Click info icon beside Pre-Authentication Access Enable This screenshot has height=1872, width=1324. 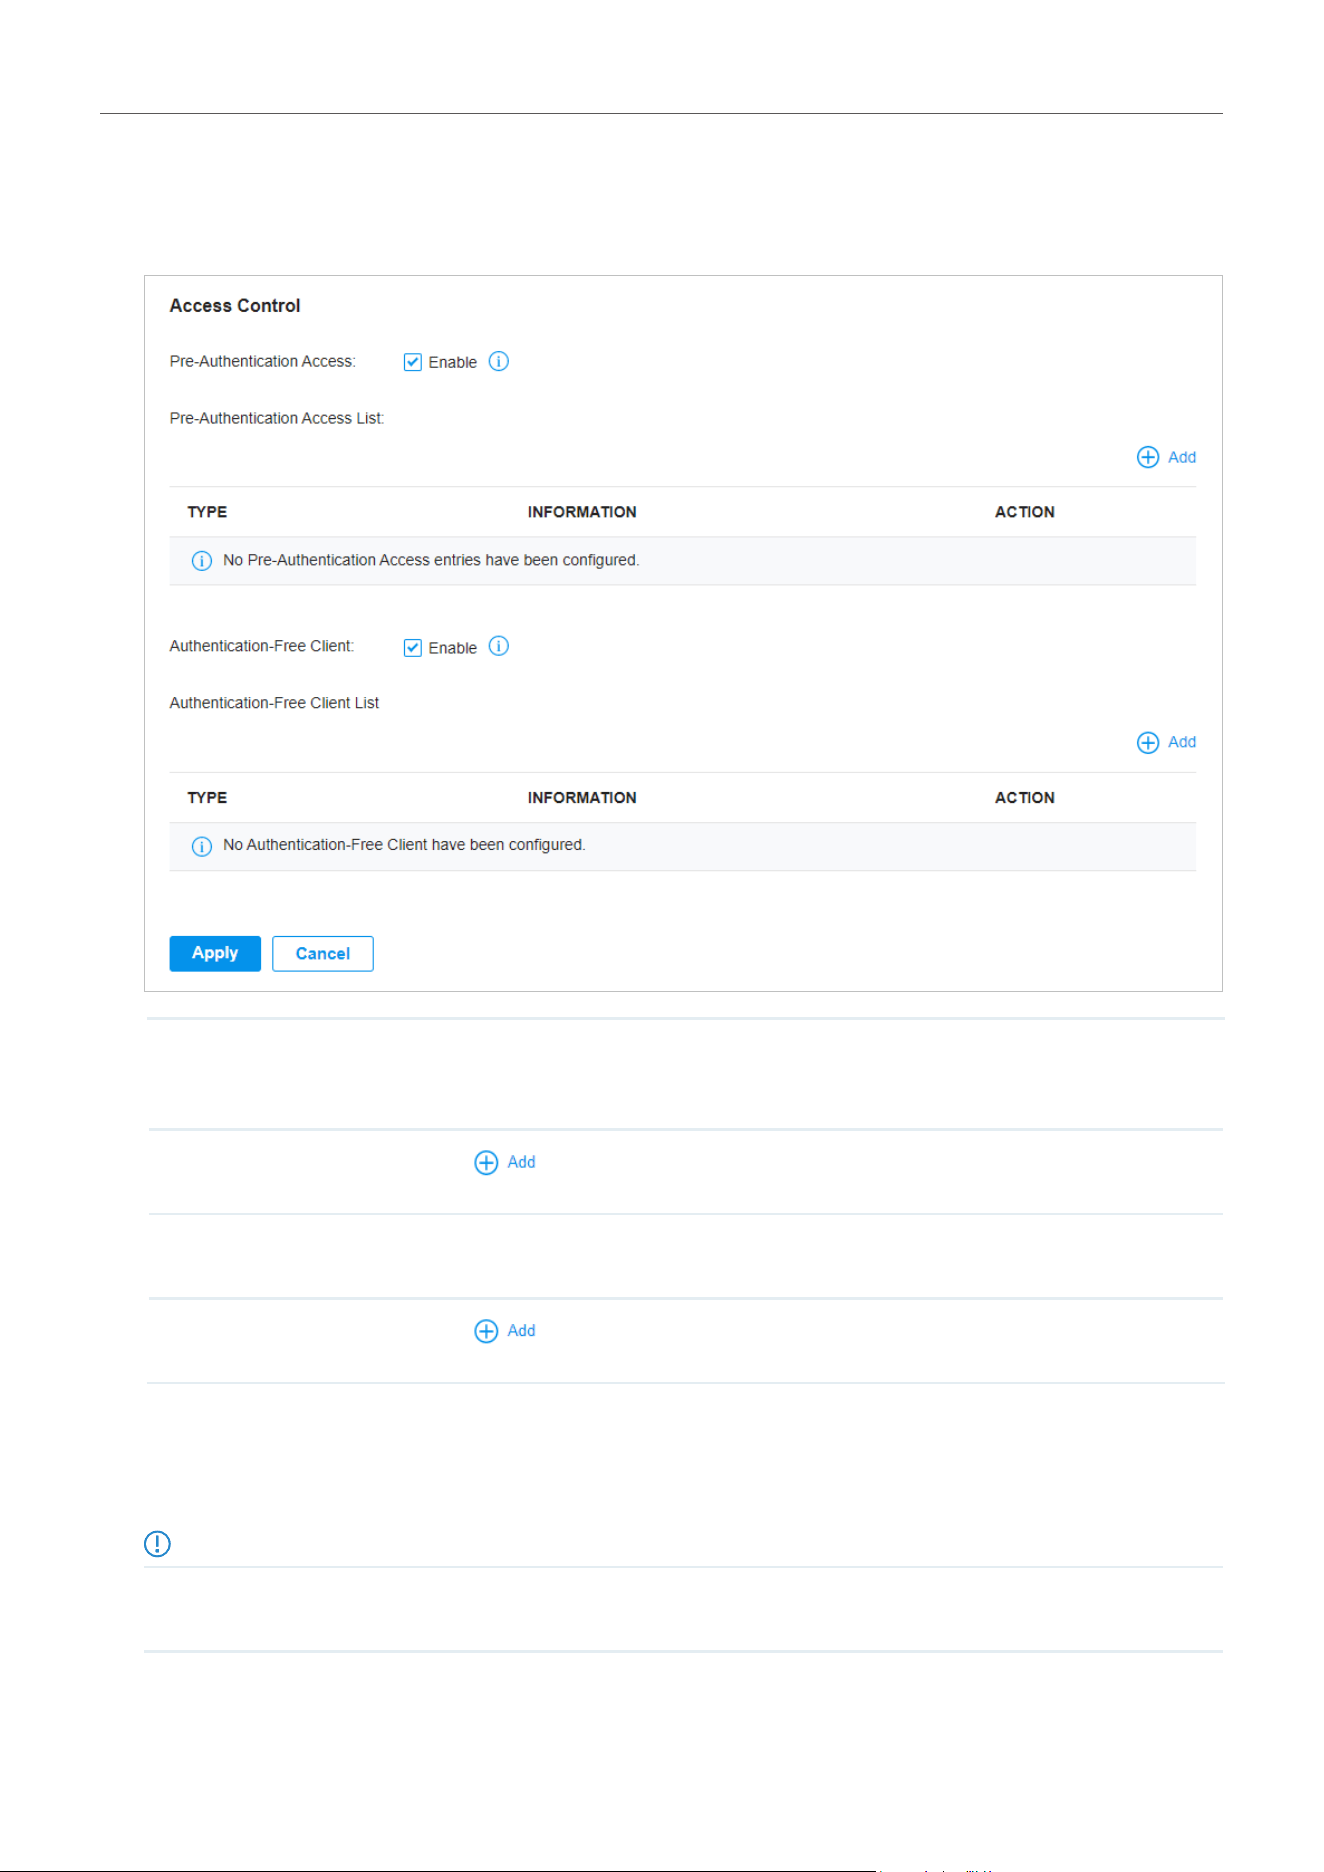(499, 361)
